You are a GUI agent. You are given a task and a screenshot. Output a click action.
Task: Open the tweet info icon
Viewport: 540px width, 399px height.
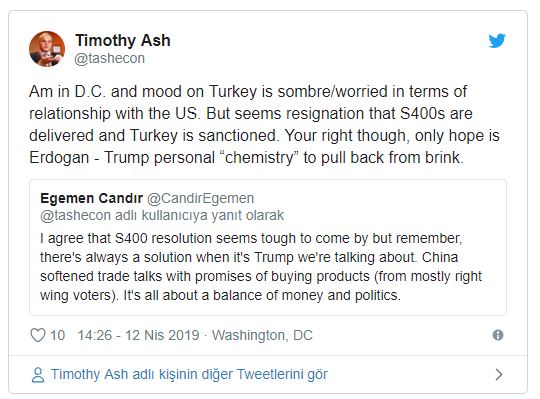498,335
